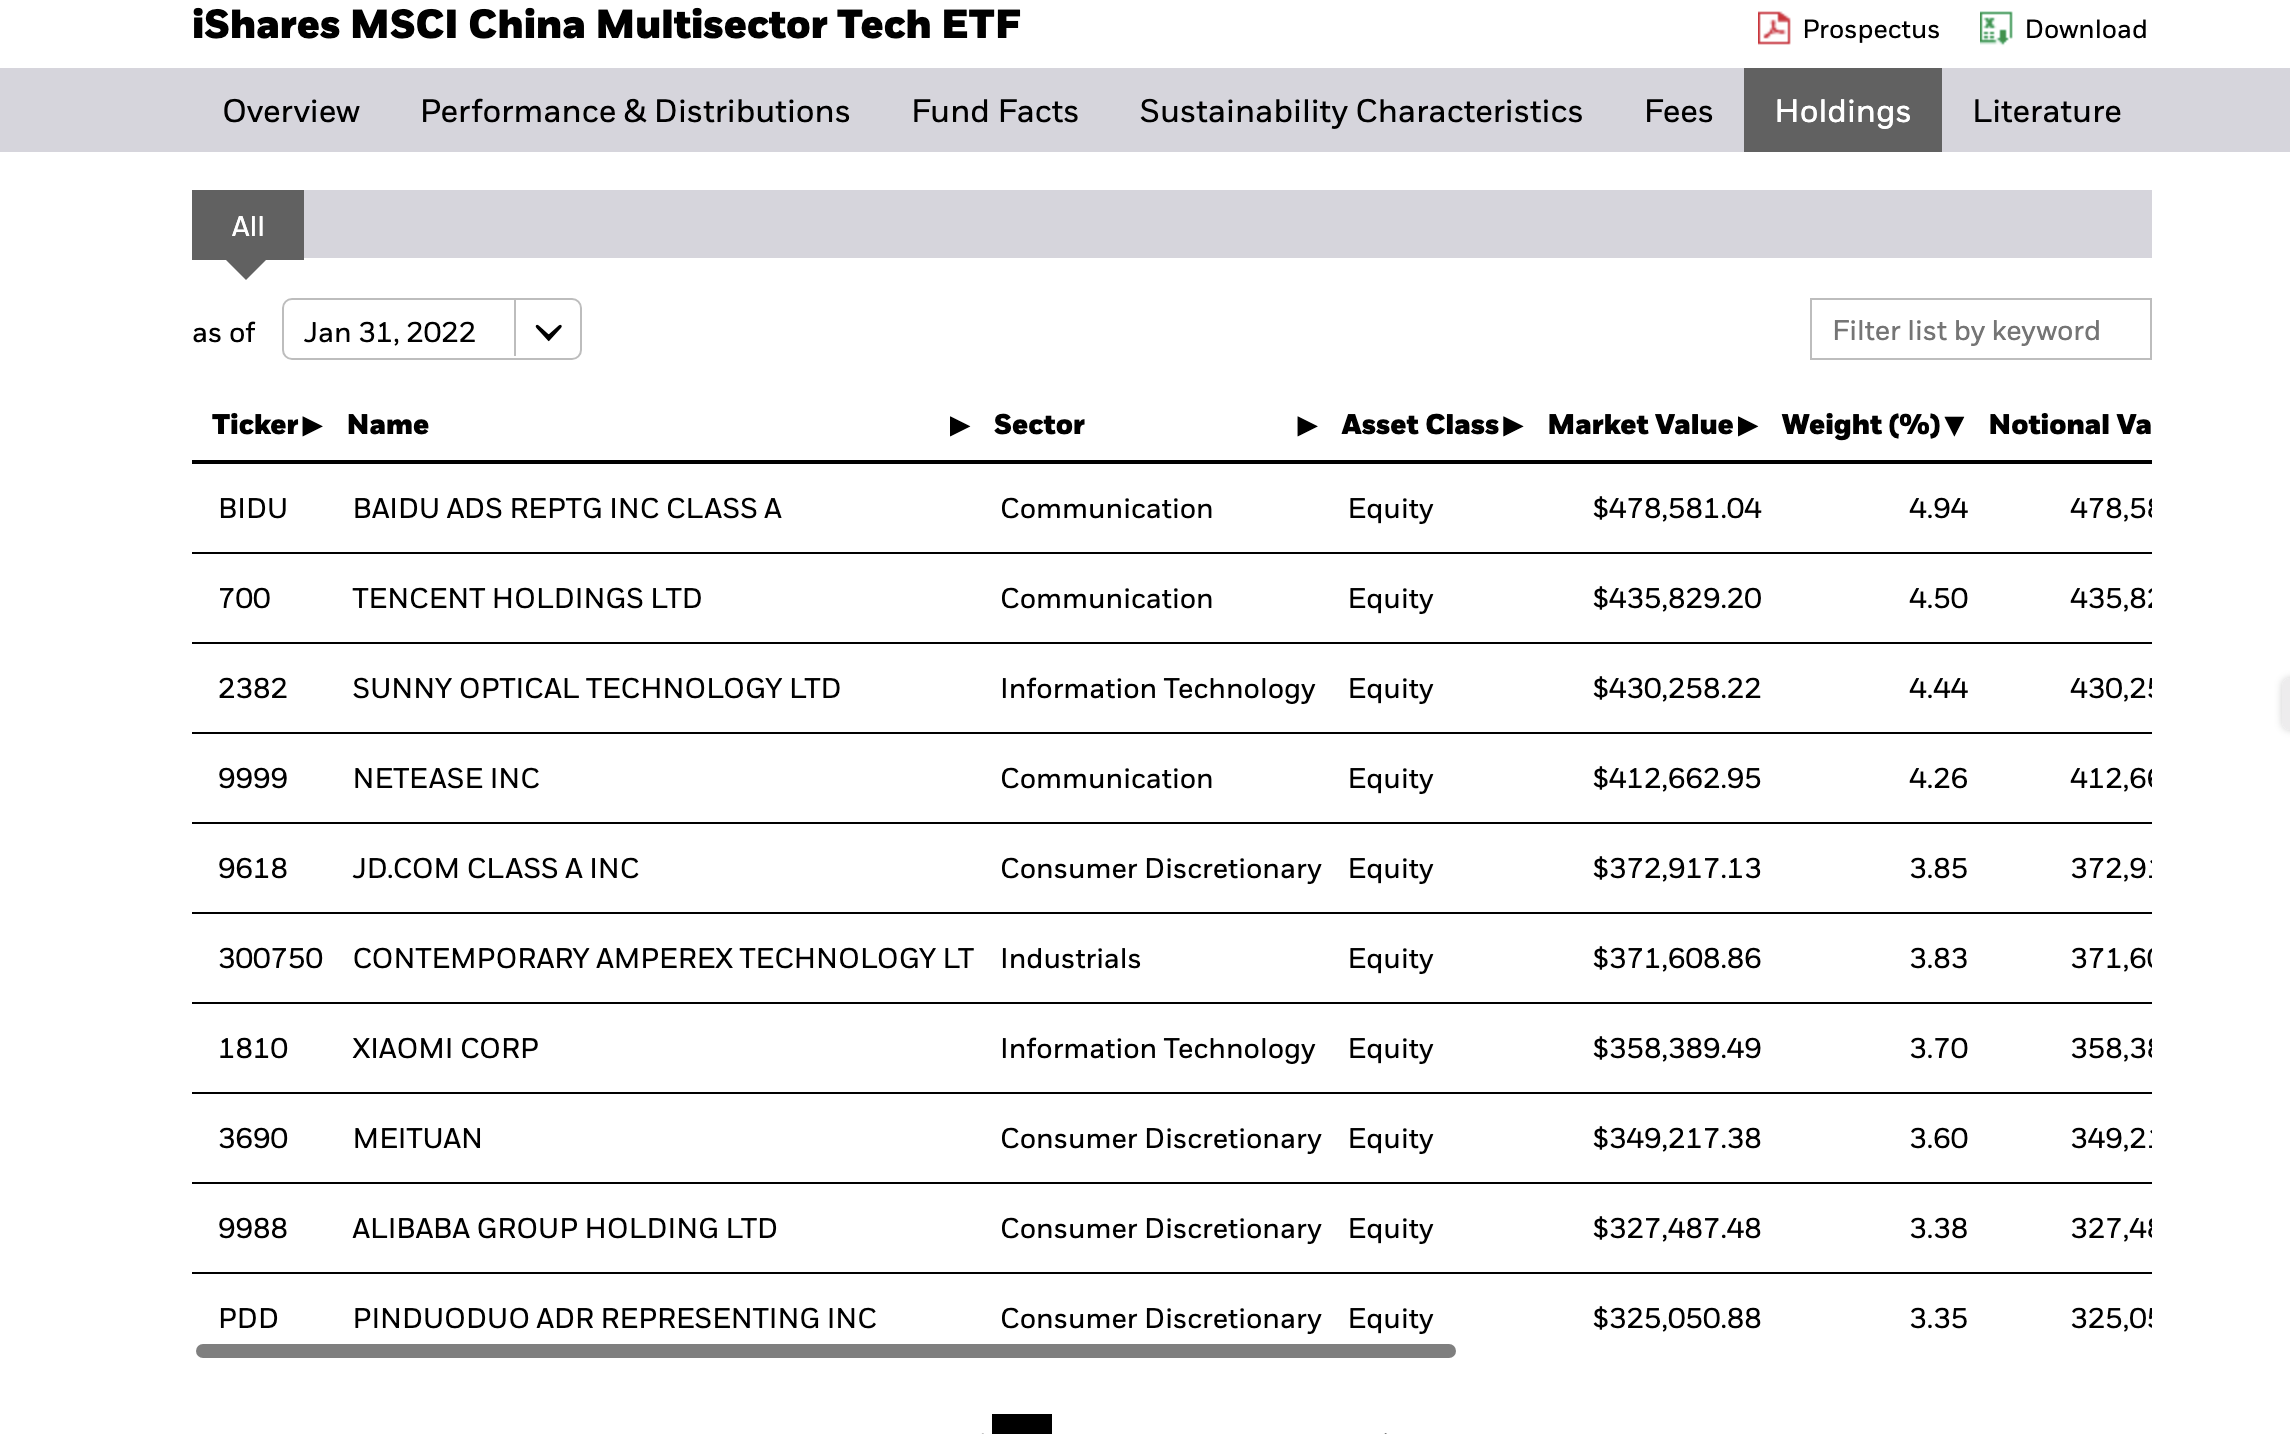
Task: Select PINDUODUO ADR REPRESENTING INC
Action: [x=614, y=1318]
